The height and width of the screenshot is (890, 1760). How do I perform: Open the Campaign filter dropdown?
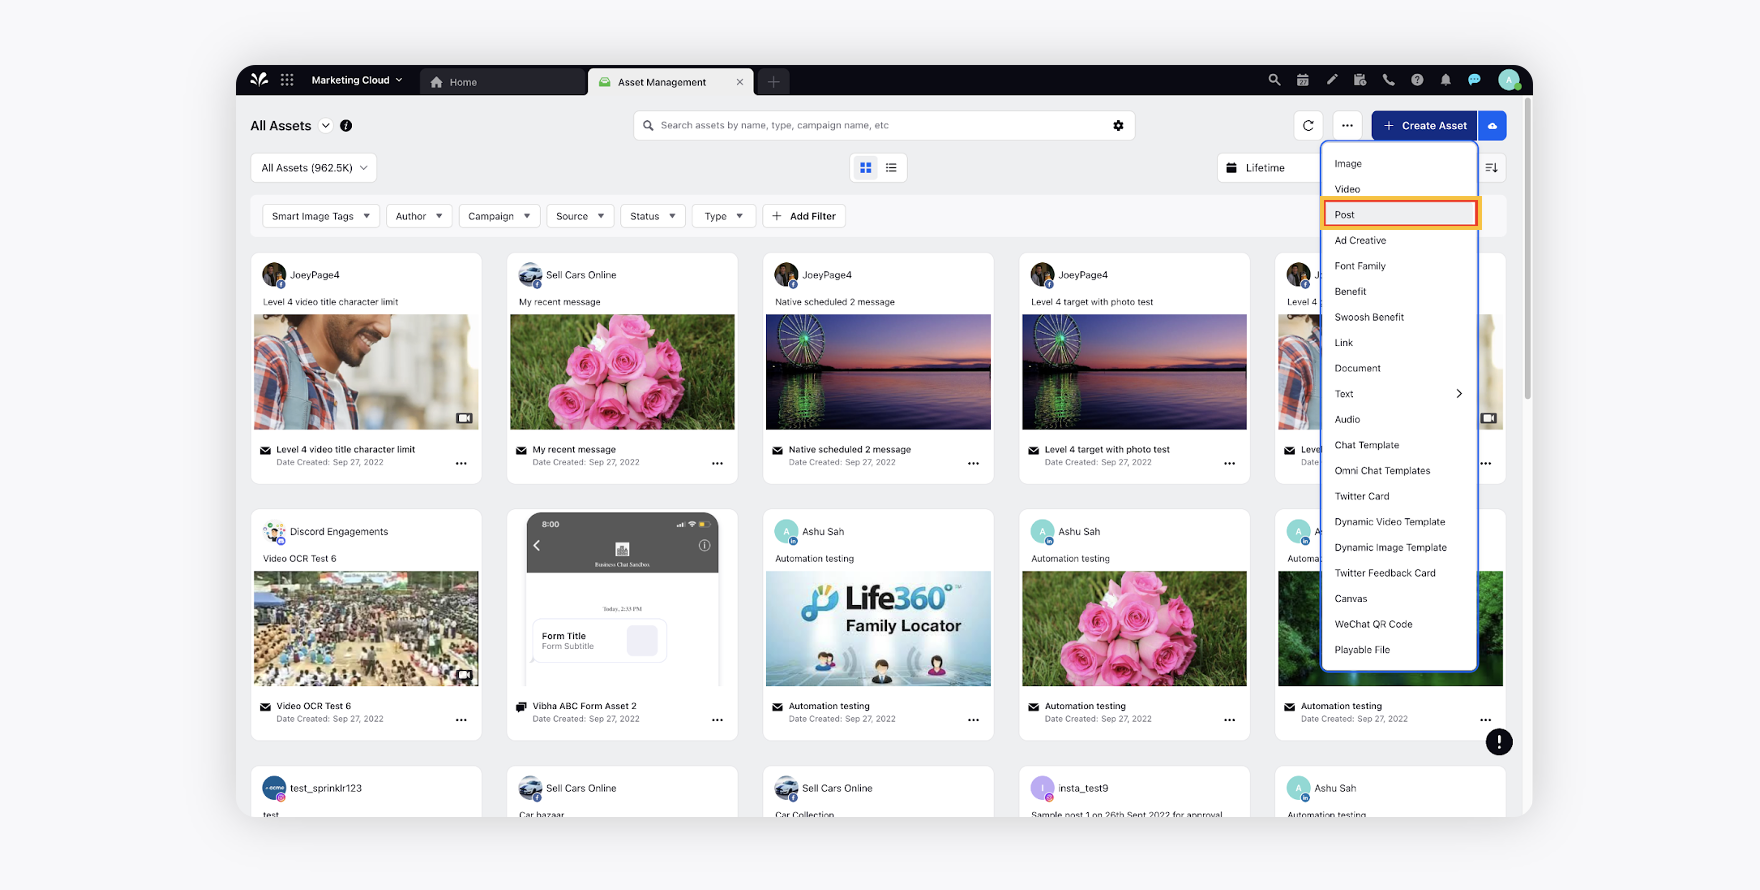[x=499, y=216]
